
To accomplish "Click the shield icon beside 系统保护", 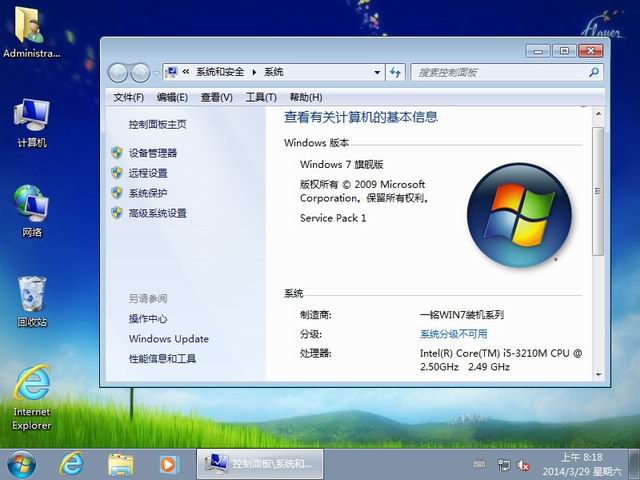I will tap(117, 193).
